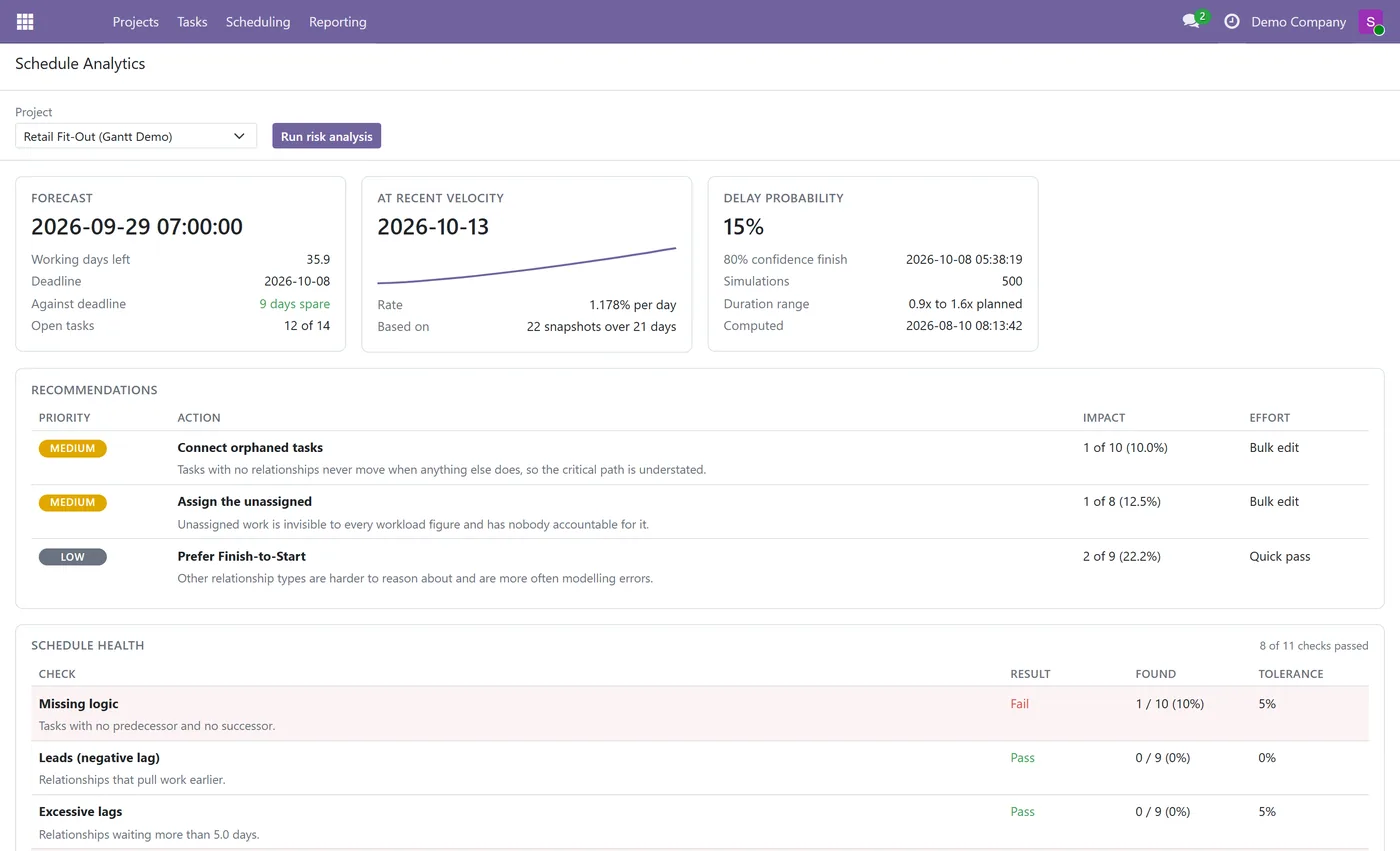This screenshot has height=851, width=1400.
Task: Click the Fail result for Missing logic
Action: coord(1019,704)
